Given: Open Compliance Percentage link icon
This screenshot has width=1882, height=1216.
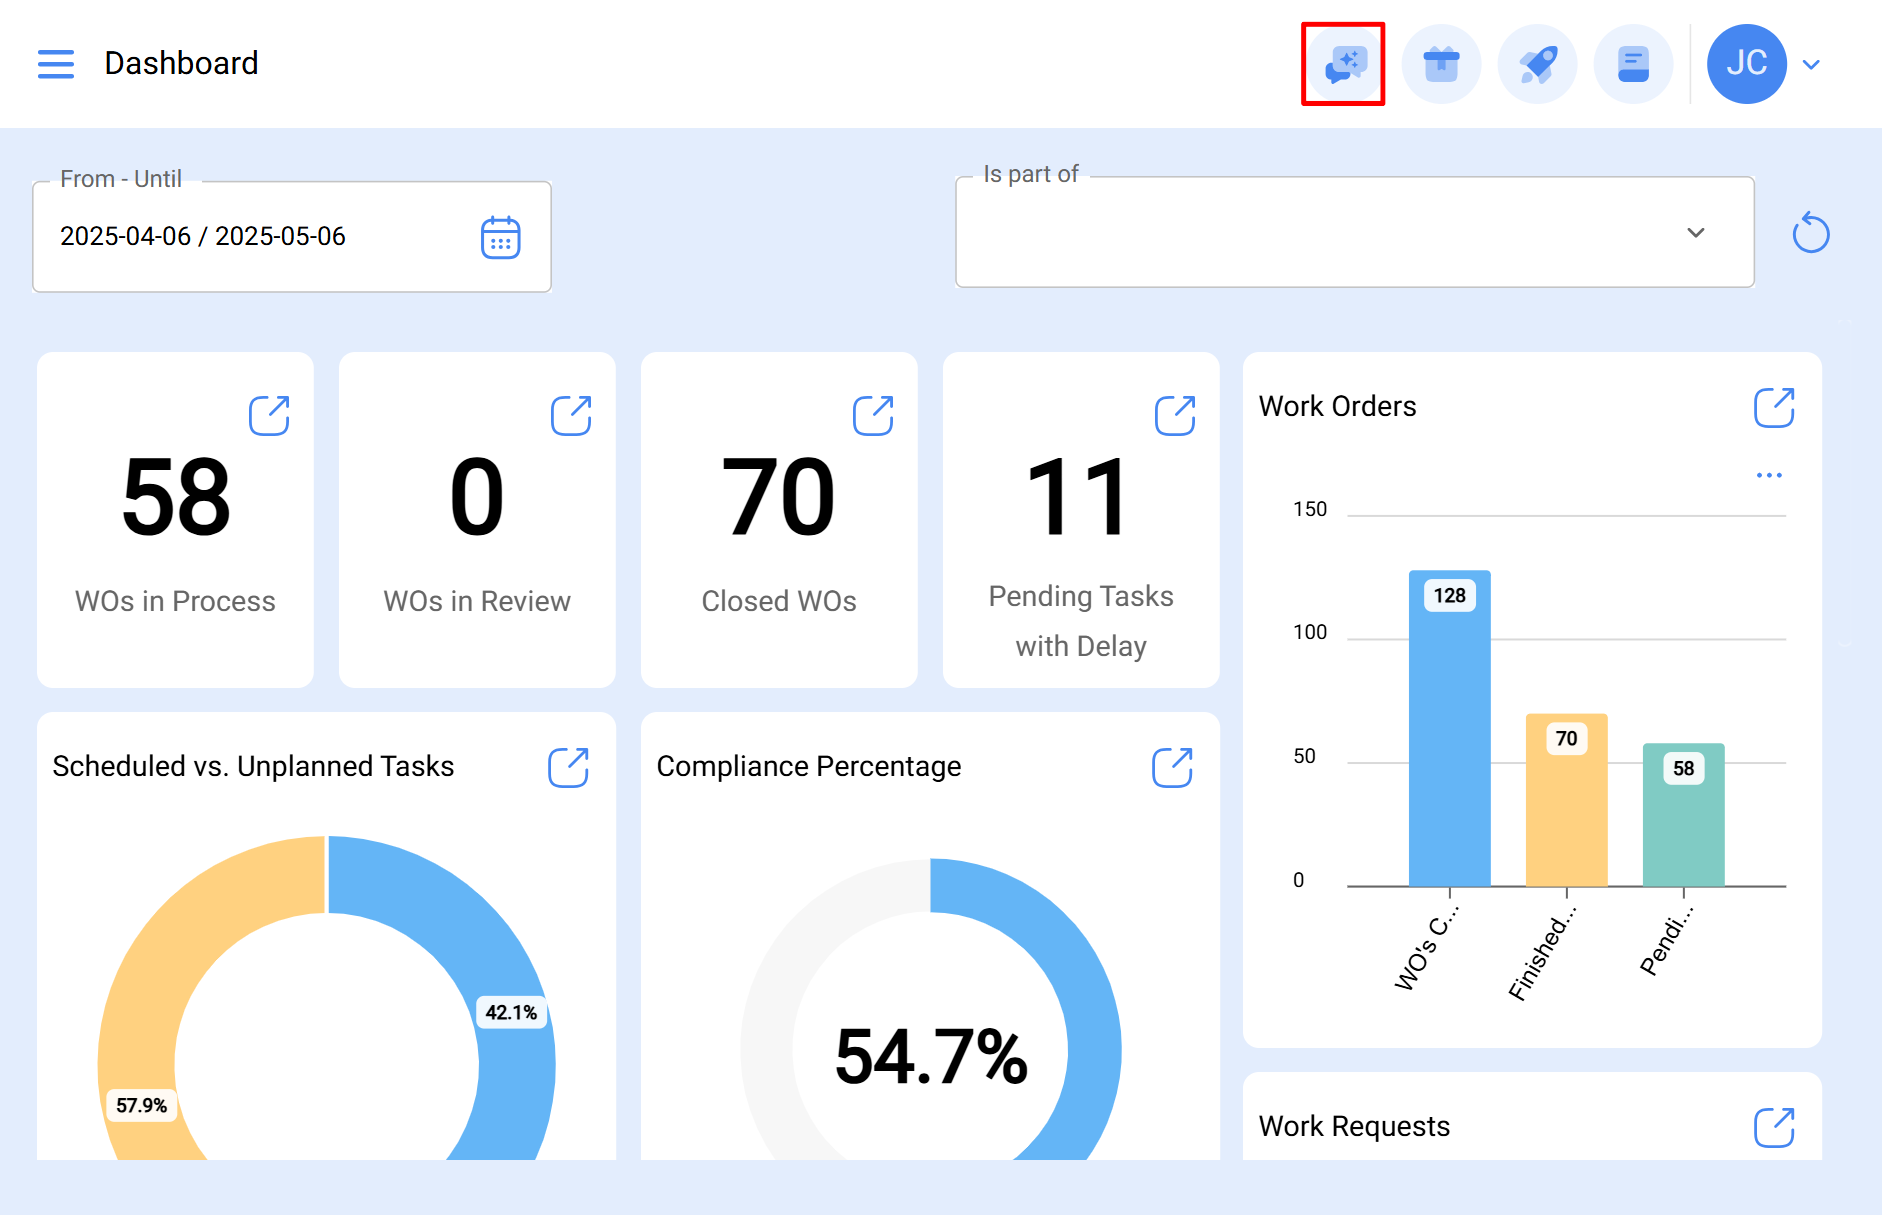Looking at the screenshot, I should coord(1172,767).
